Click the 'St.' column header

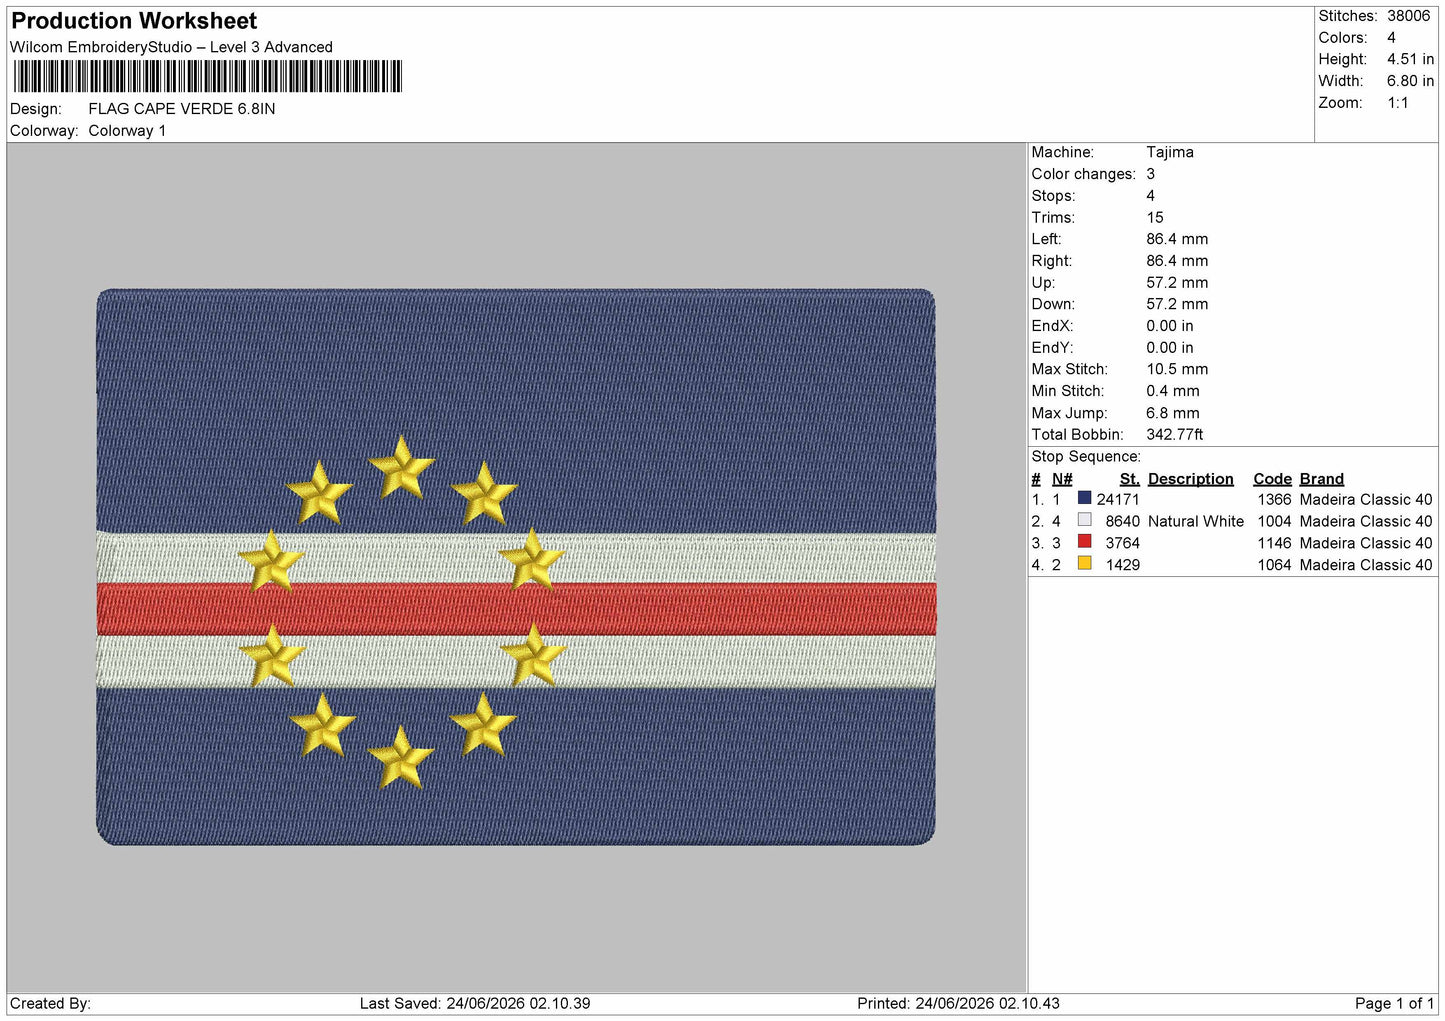[x=1130, y=479]
